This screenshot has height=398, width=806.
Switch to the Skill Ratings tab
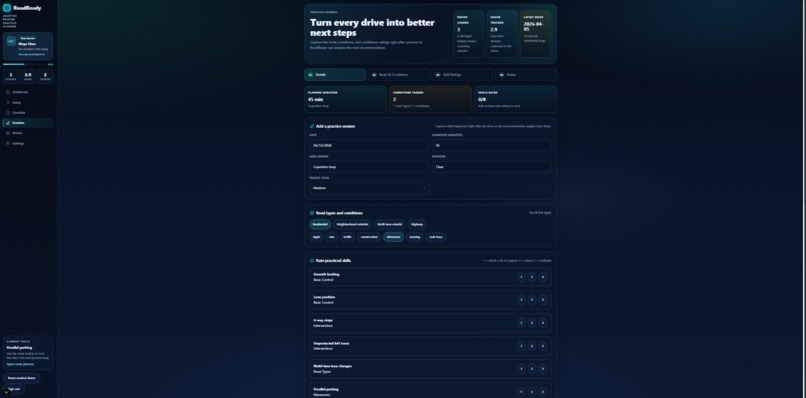click(462, 75)
